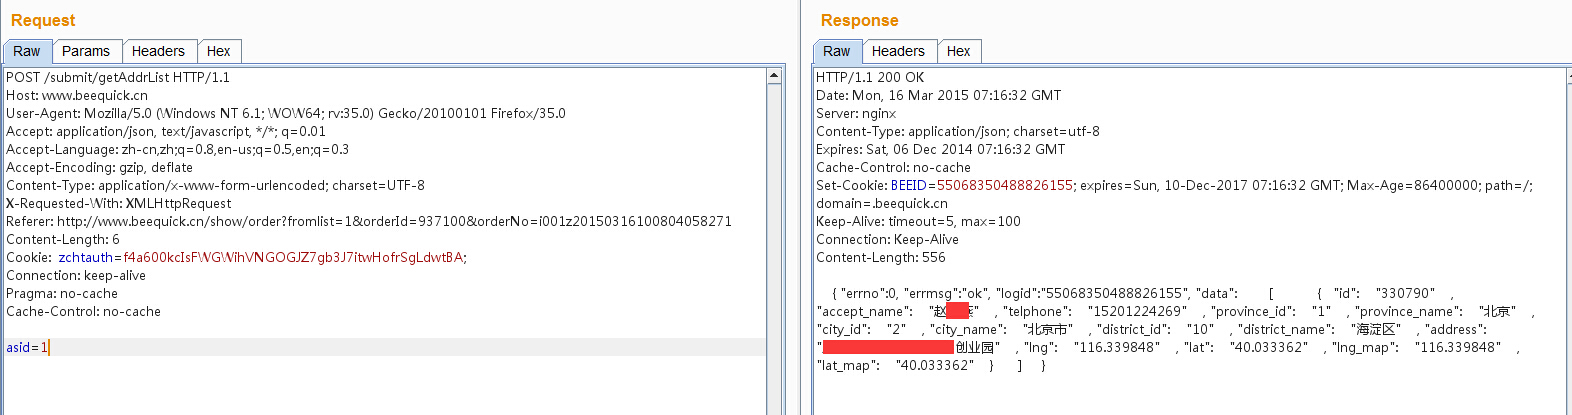This screenshot has width=1572, height=415.
Task: Open the Request Raw tab
Action: point(27,51)
